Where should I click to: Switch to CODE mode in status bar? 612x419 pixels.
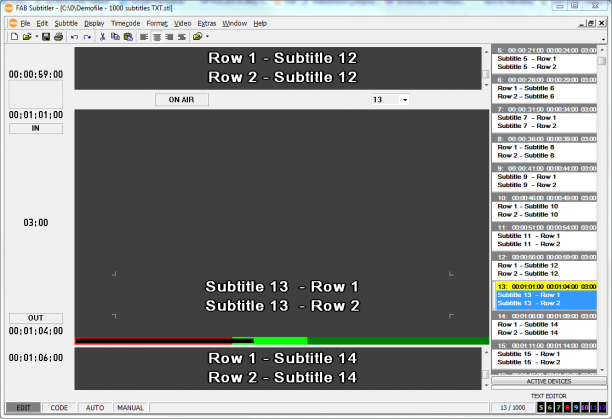[x=59, y=408]
